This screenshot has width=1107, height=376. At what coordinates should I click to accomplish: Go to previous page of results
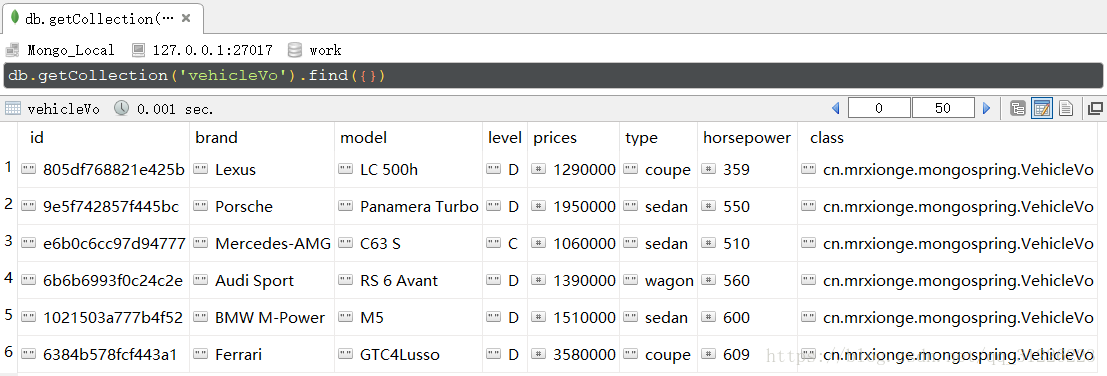pos(836,109)
